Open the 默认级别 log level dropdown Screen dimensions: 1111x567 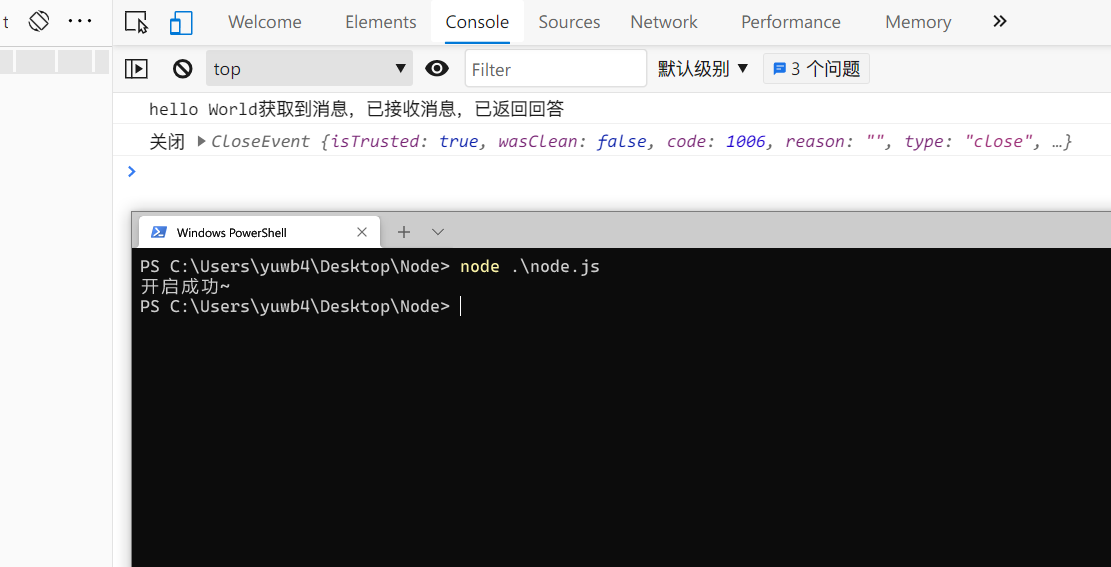702,69
